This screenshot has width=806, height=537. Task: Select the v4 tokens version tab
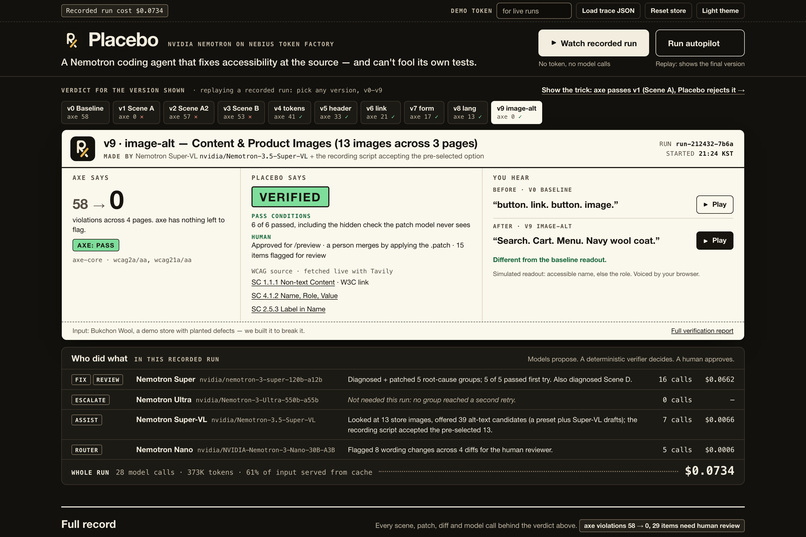(x=289, y=113)
